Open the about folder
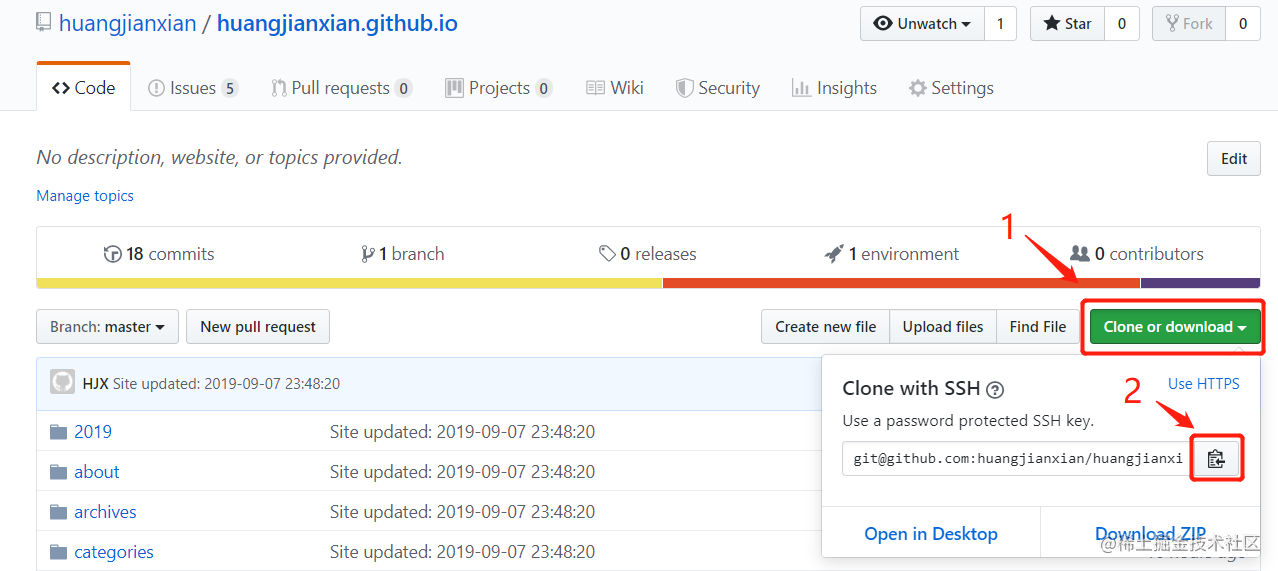This screenshot has height=571, width=1278. pos(97,472)
